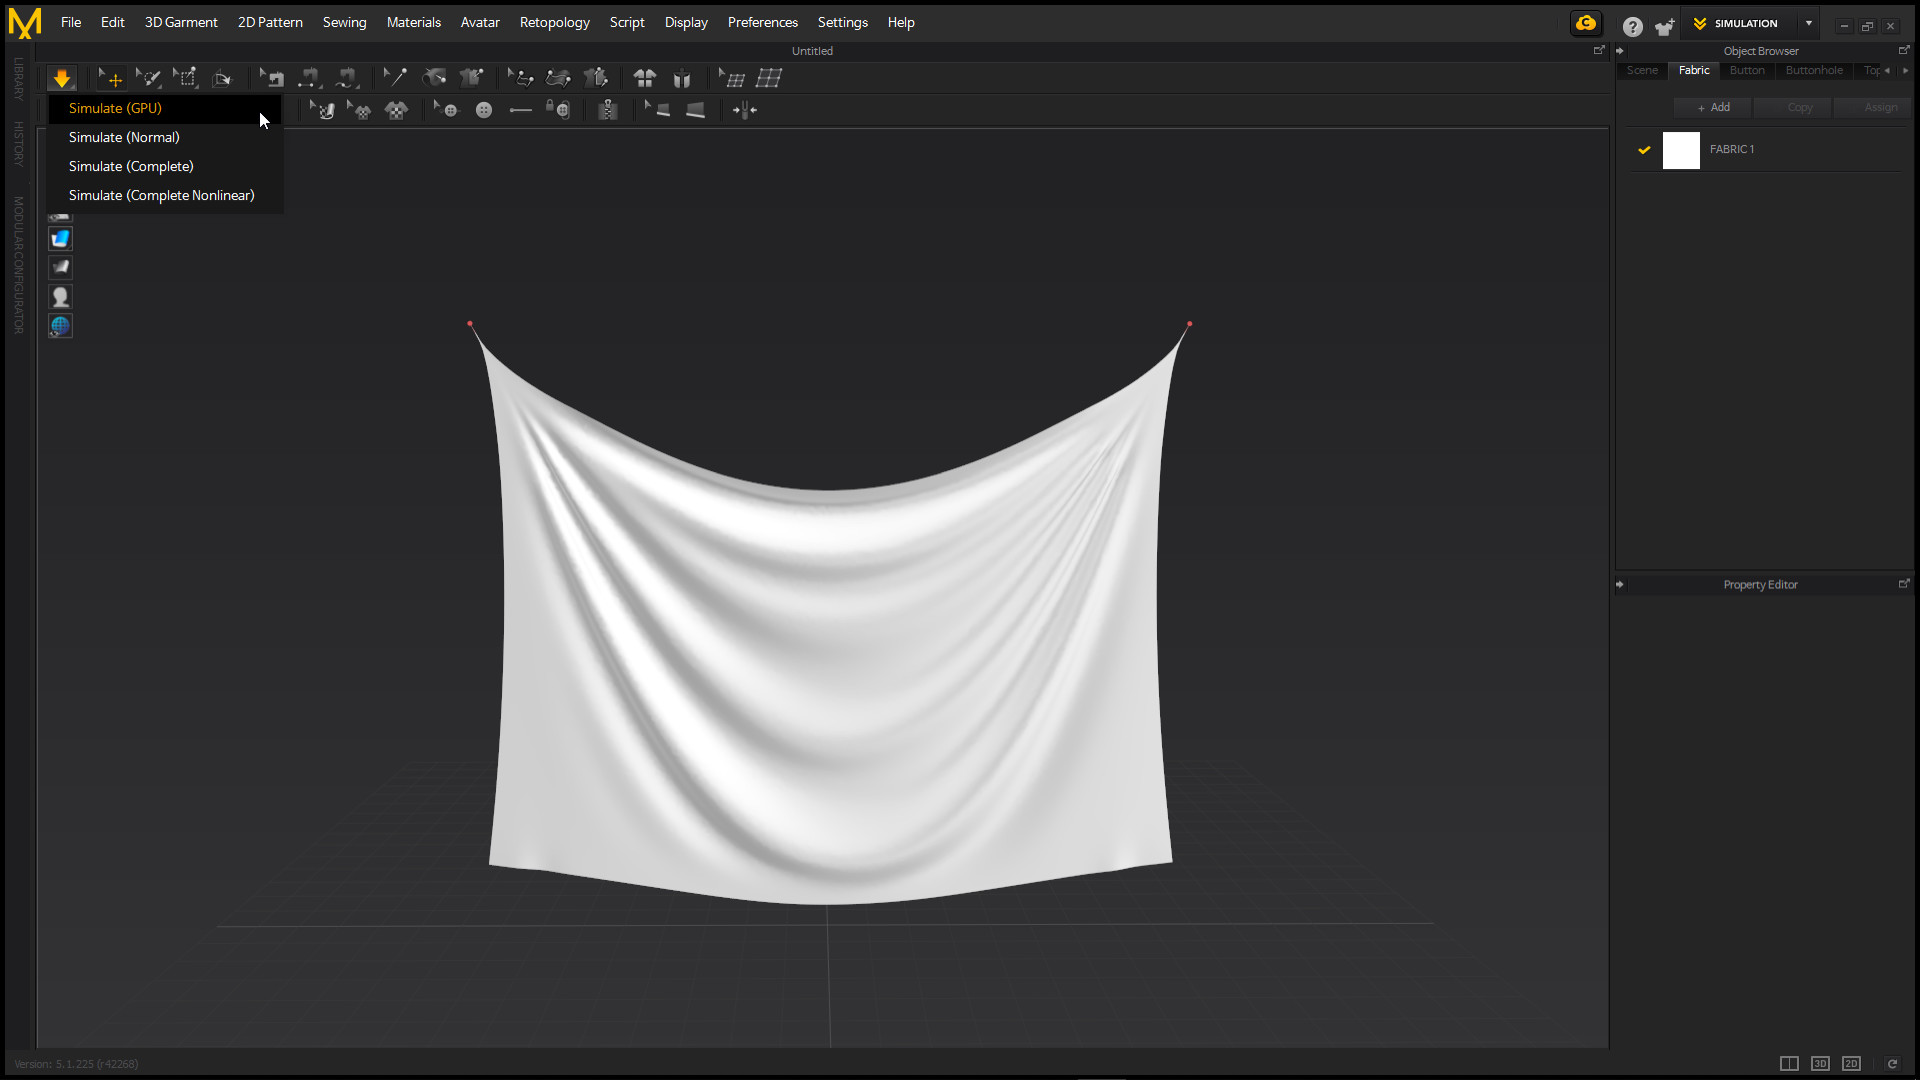Toggle the checkmark next to FABRIC 1
The height and width of the screenshot is (1080, 1920).
pyautogui.click(x=1645, y=150)
